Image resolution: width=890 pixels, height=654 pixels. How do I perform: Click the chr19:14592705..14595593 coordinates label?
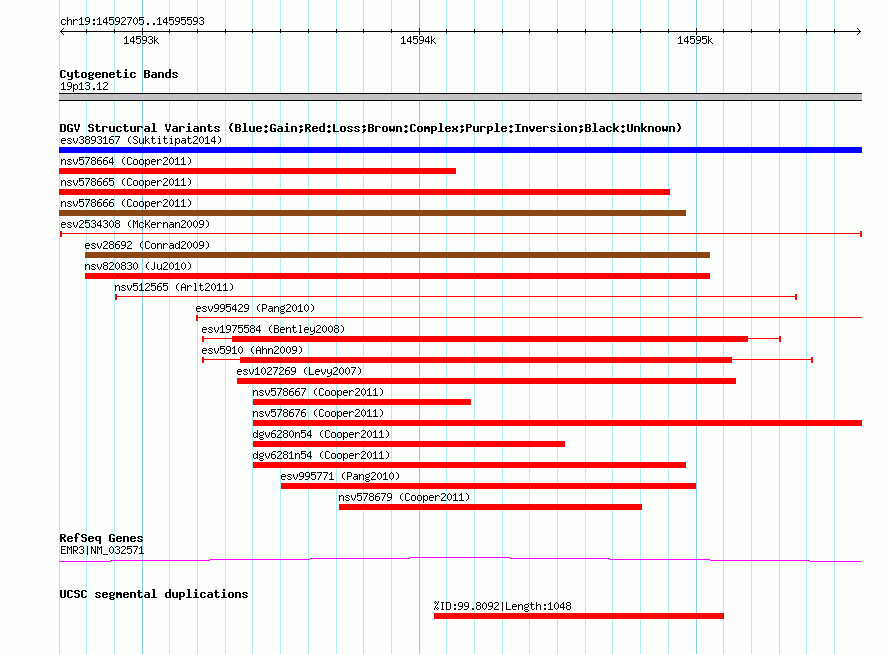point(132,21)
